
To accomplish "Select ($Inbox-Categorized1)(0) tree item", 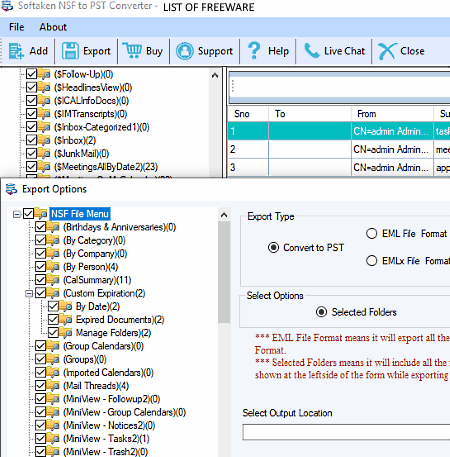I will coord(102,127).
